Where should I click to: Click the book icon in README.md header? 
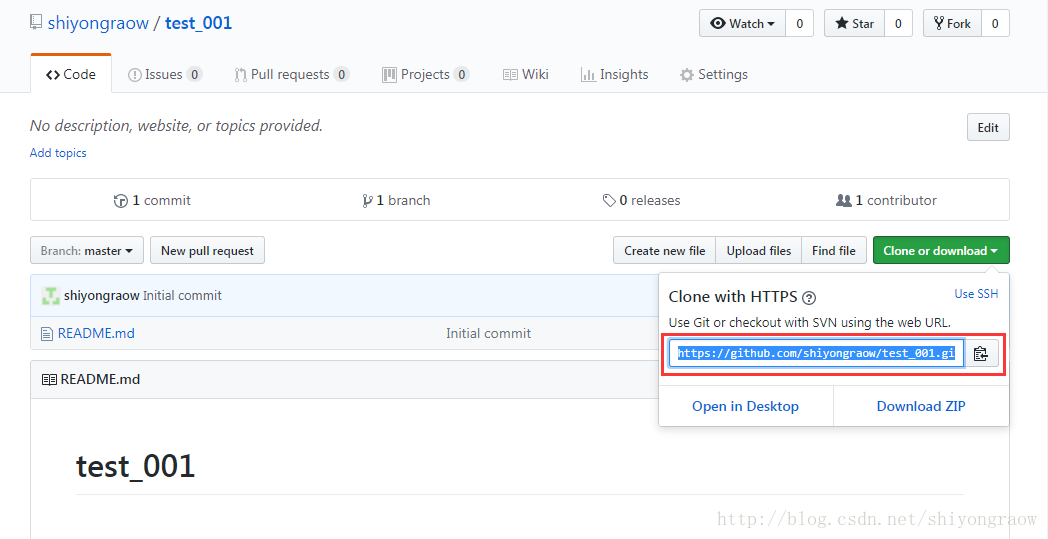click(x=49, y=380)
